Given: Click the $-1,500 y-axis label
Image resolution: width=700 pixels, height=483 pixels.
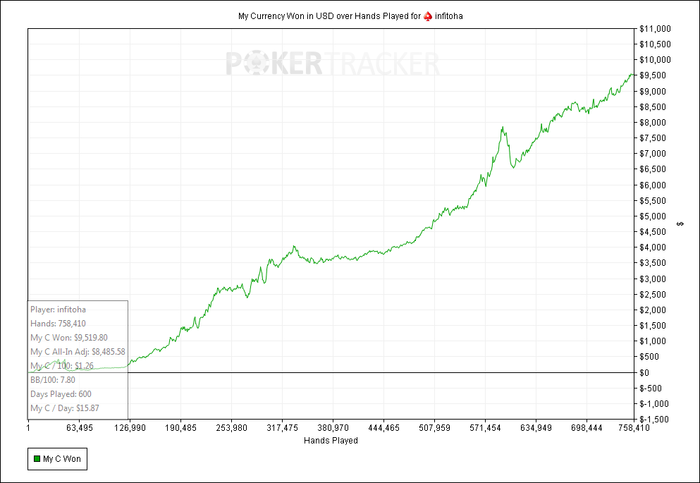Looking at the screenshot, I should (654, 420).
